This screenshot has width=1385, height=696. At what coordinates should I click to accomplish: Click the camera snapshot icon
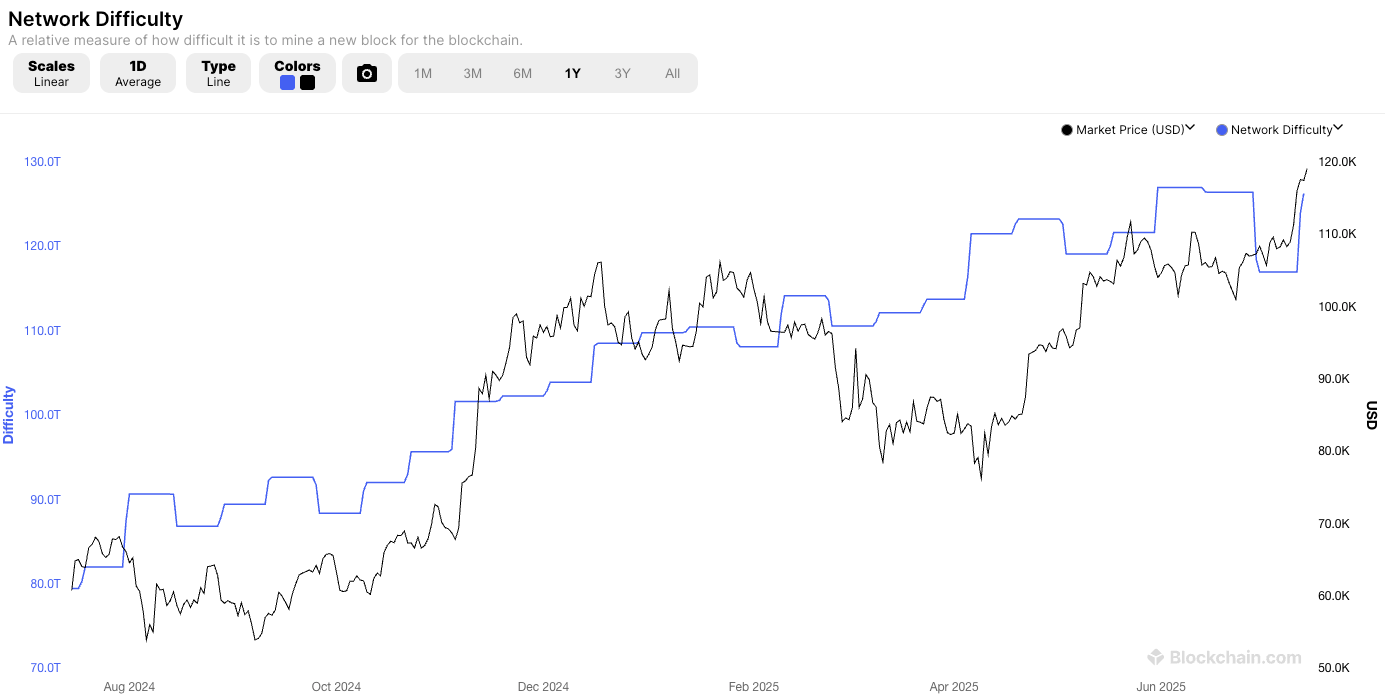coord(366,72)
